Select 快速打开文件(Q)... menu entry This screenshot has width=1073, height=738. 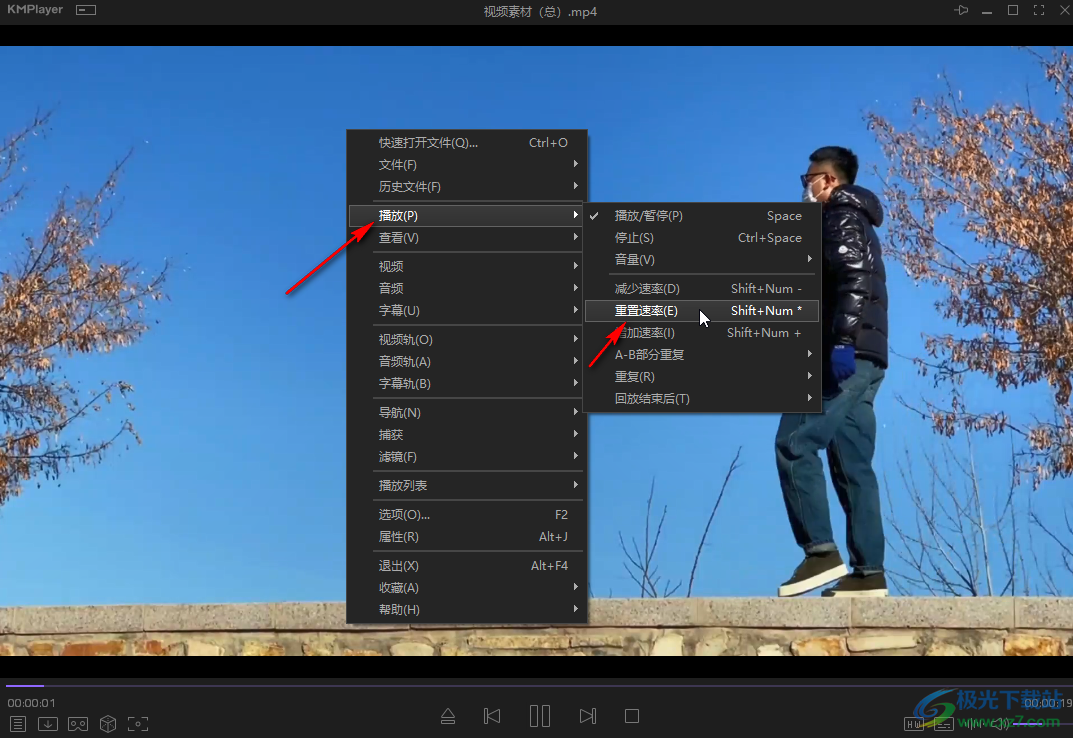[468, 142]
